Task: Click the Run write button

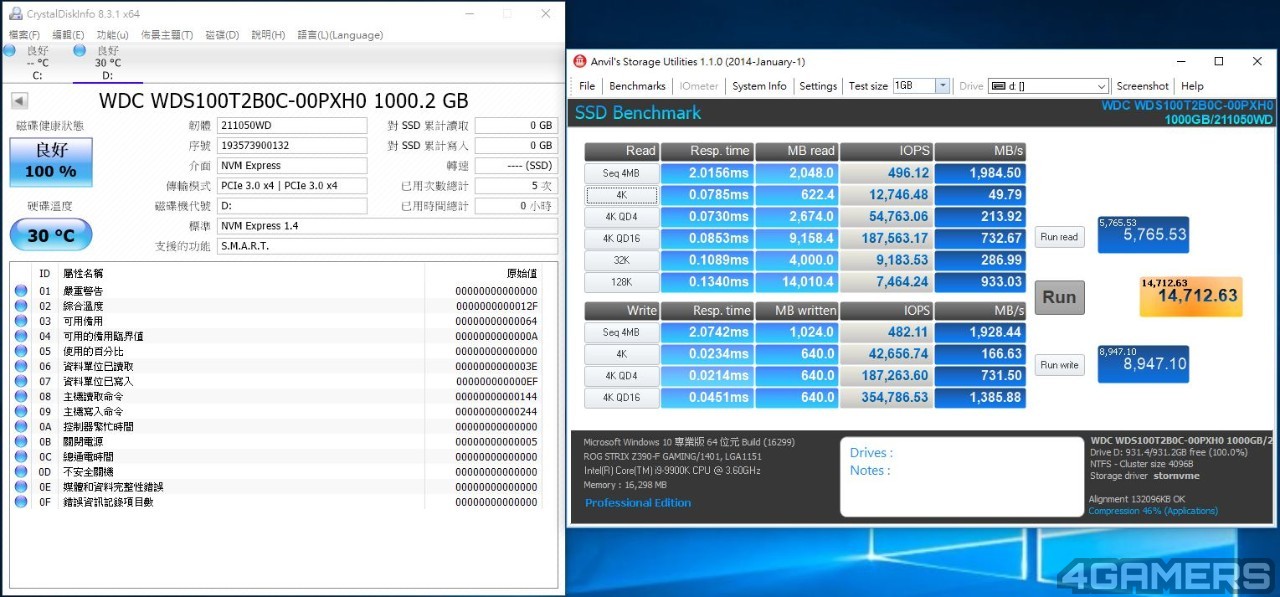Action: 1059,365
